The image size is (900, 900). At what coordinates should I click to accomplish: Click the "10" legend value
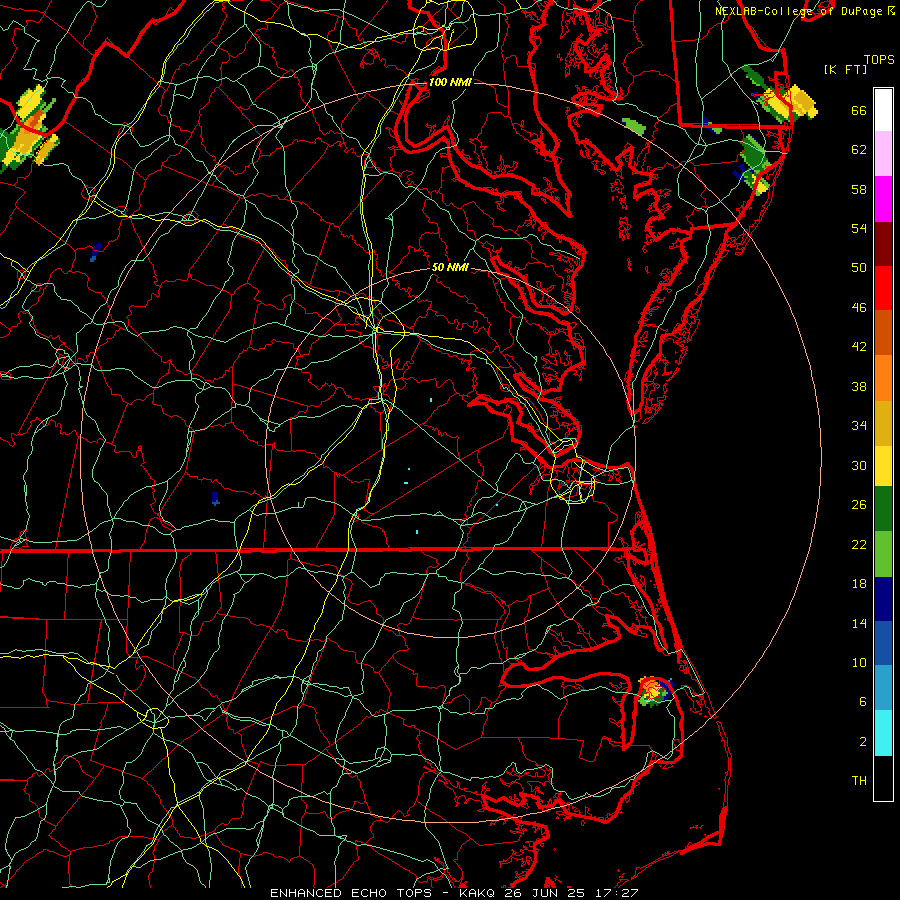click(x=859, y=662)
